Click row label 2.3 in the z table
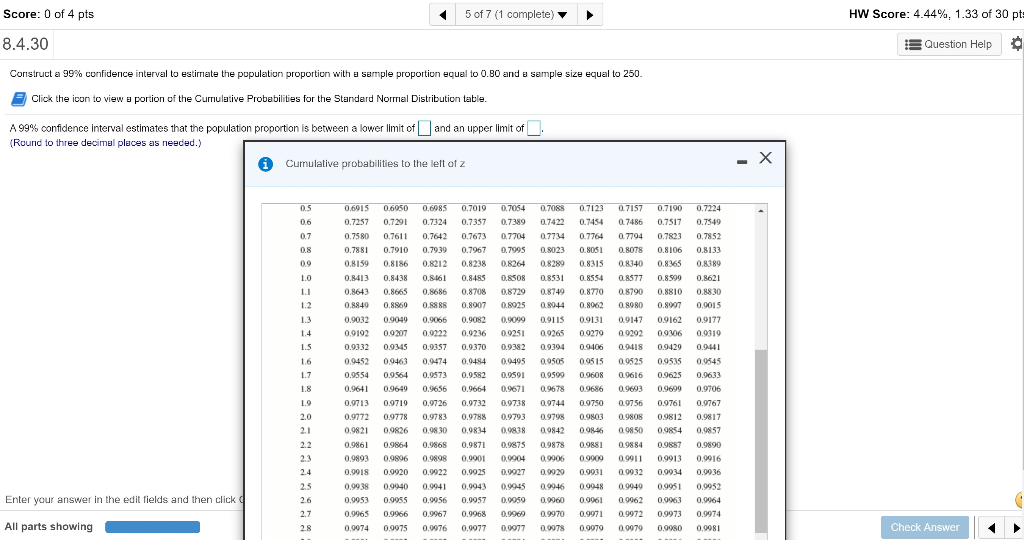This screenshot has width=1024, height=540. [x=306, y=458]
